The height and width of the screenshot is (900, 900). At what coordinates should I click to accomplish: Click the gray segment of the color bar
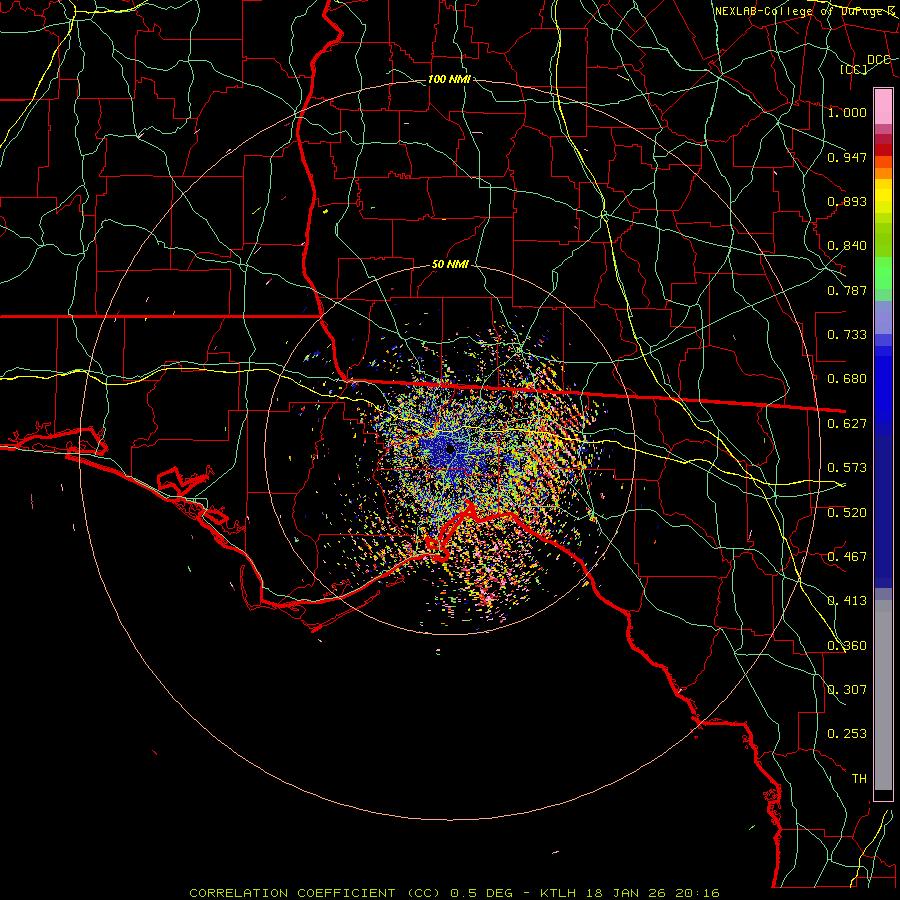[x=883, y=695]
